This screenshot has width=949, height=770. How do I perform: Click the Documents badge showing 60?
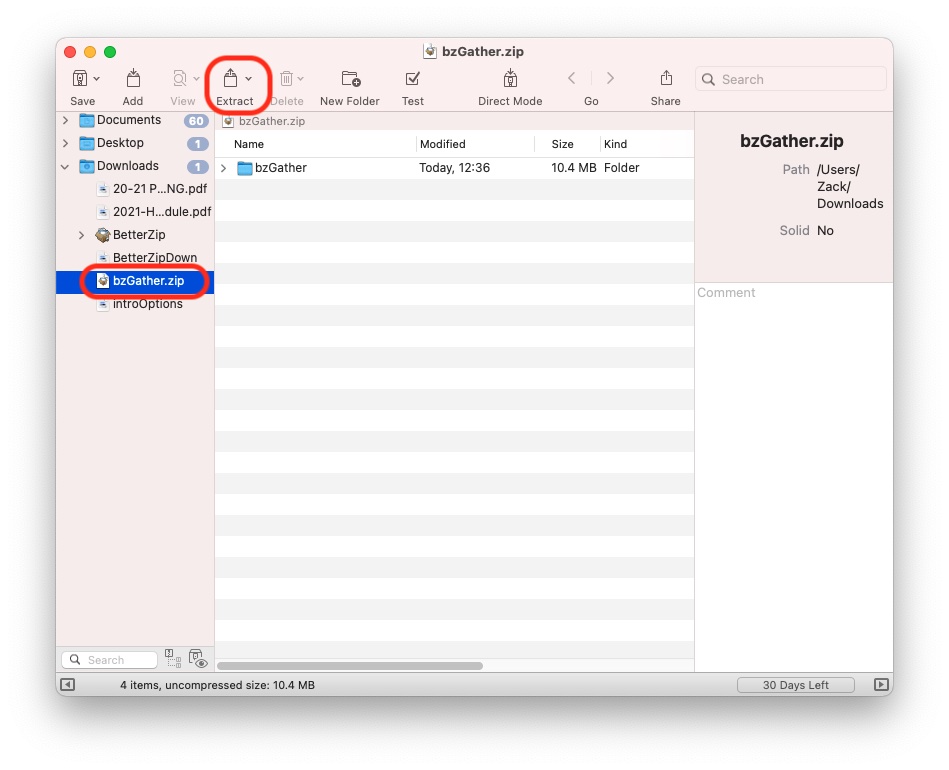tap(196, 121)
